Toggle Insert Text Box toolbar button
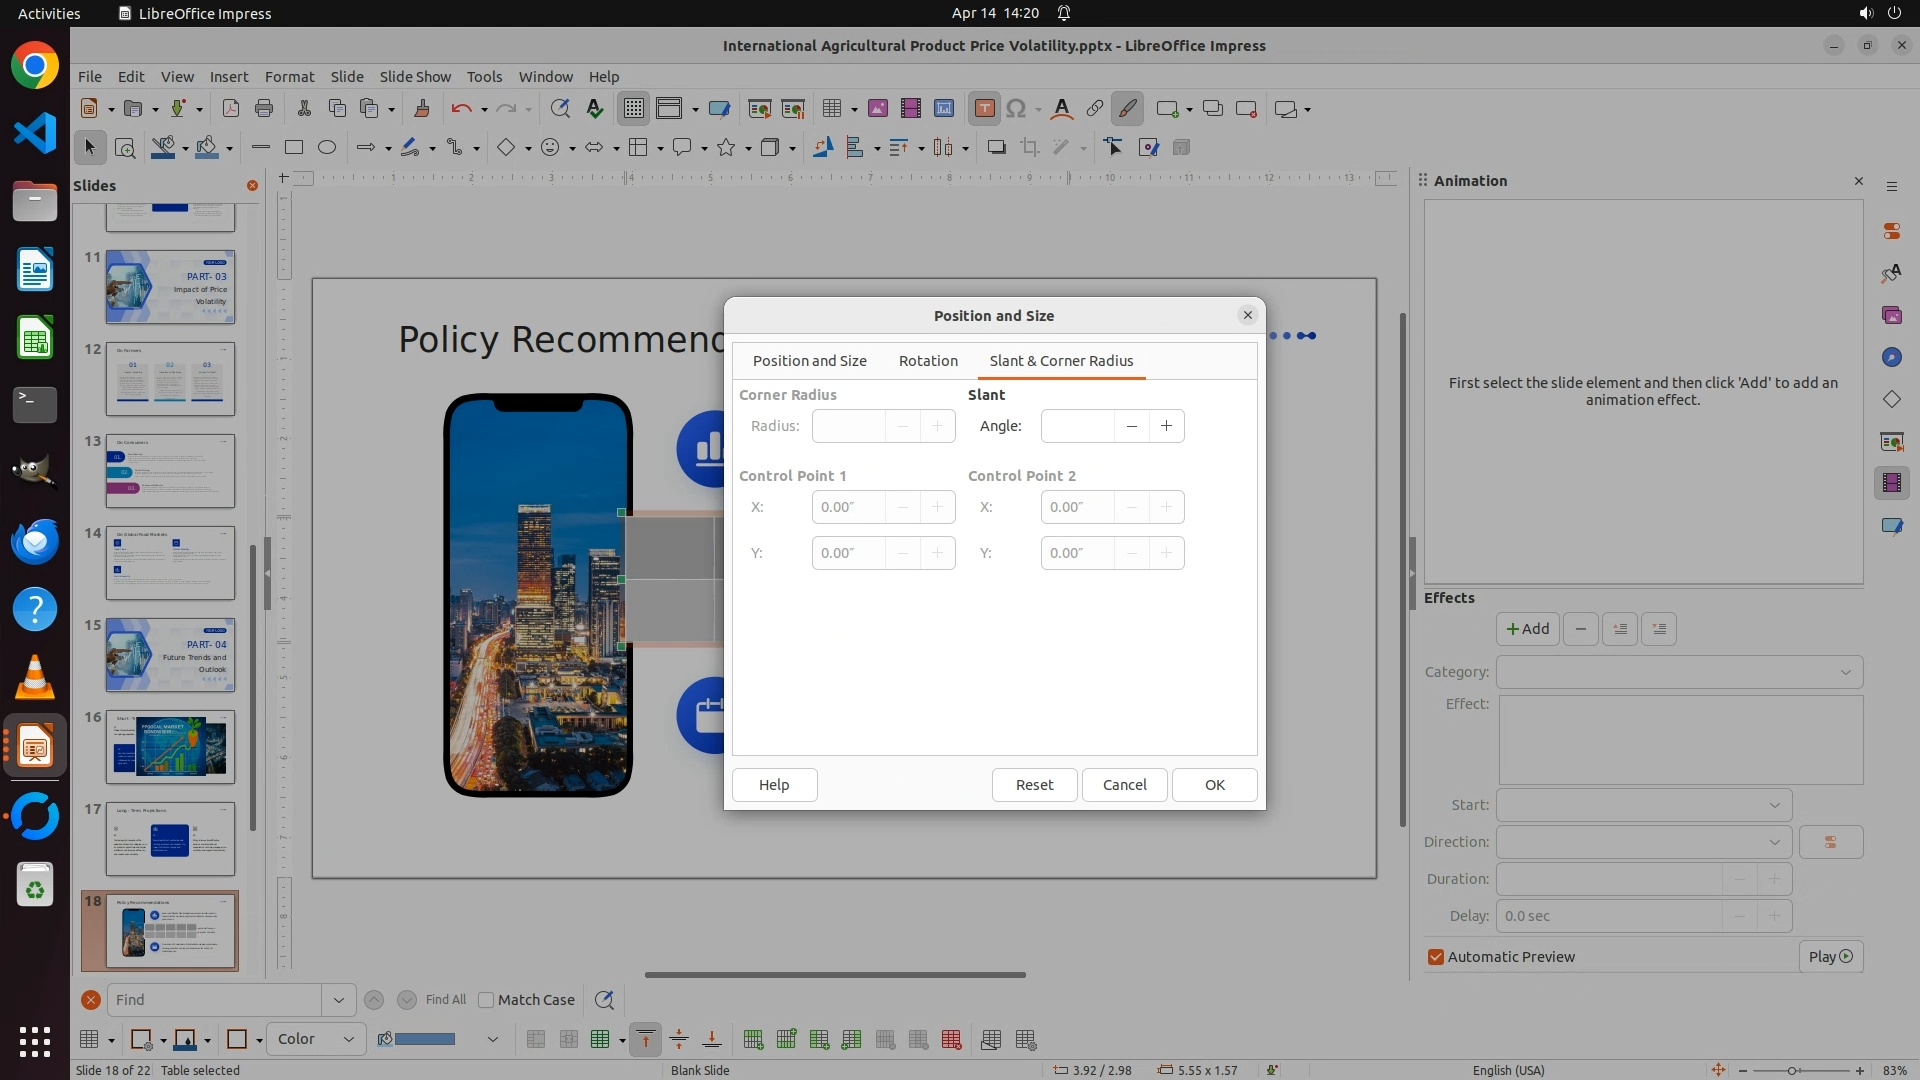Viewport: 1920px width, 1080px height. 984,109
